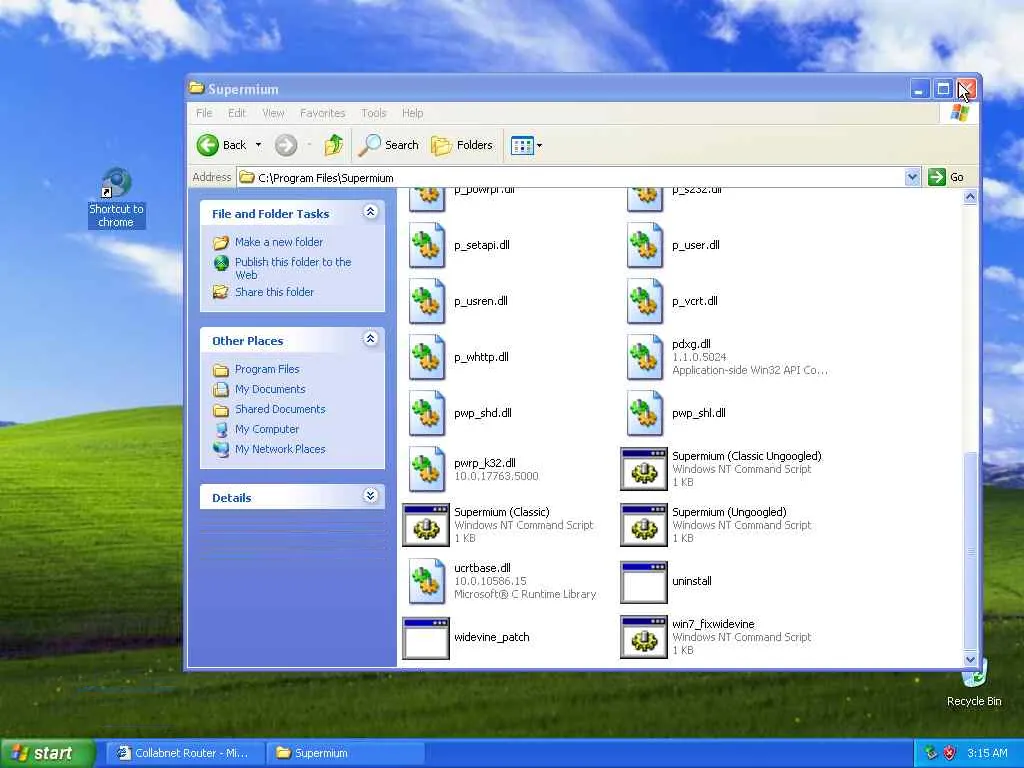The image size is (1024, 768).
Task: Go to Program Files in Other Places
Action: coord(266,369)
